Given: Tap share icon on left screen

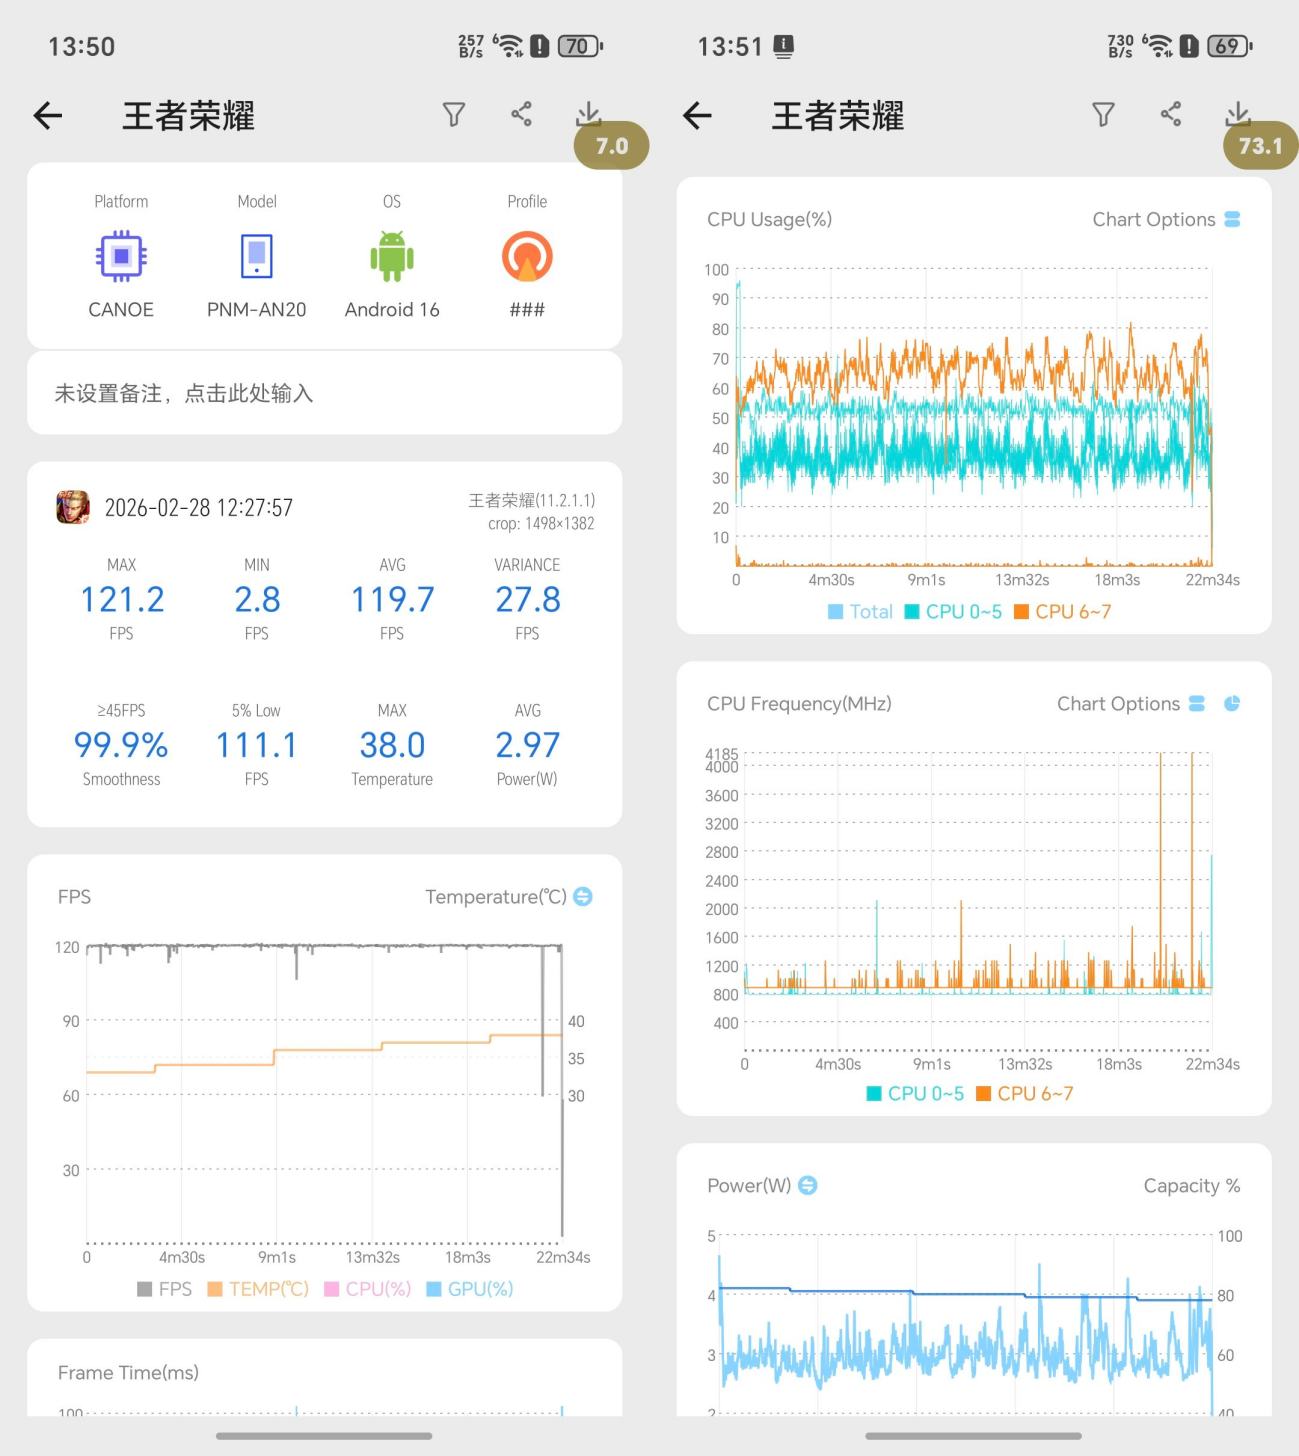Looking at the screenshot, I should [521, 114].
